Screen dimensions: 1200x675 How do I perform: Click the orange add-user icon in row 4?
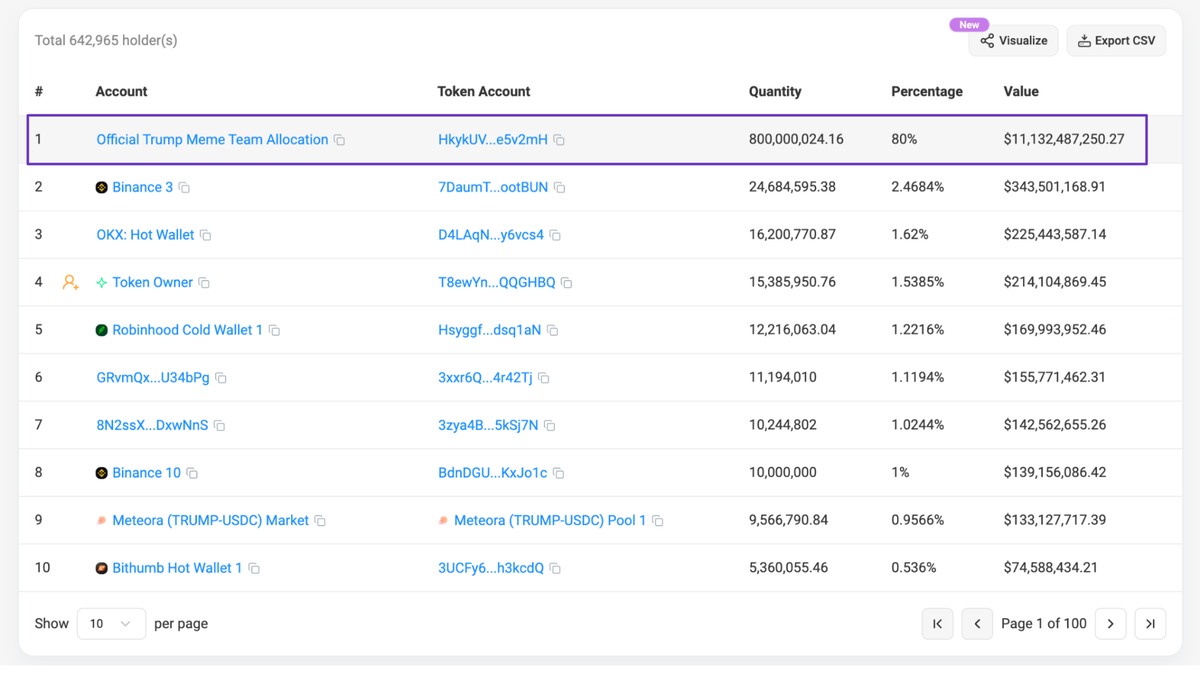coord(70,283)
